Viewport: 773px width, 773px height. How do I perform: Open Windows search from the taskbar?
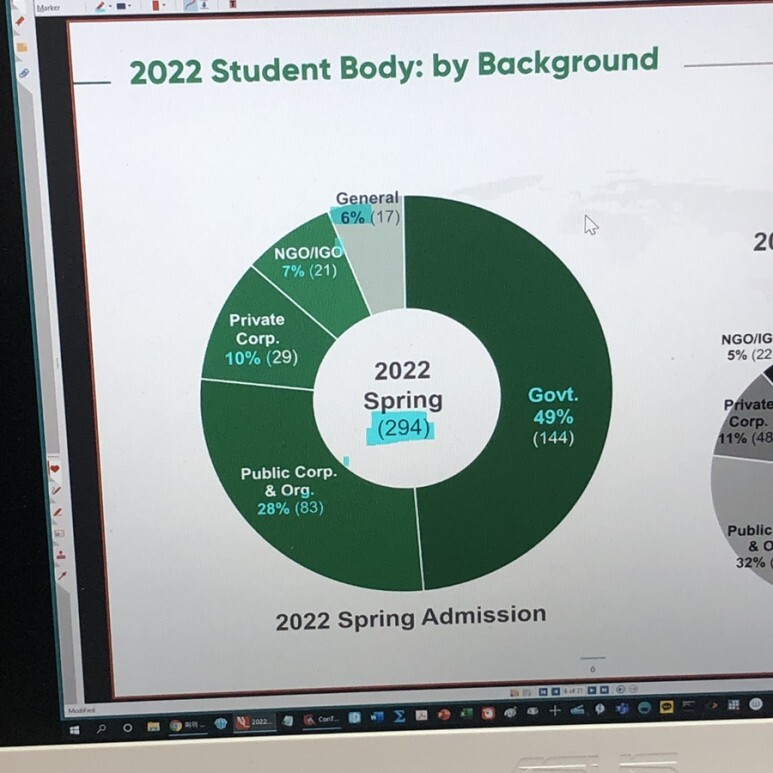pos(101,729)
